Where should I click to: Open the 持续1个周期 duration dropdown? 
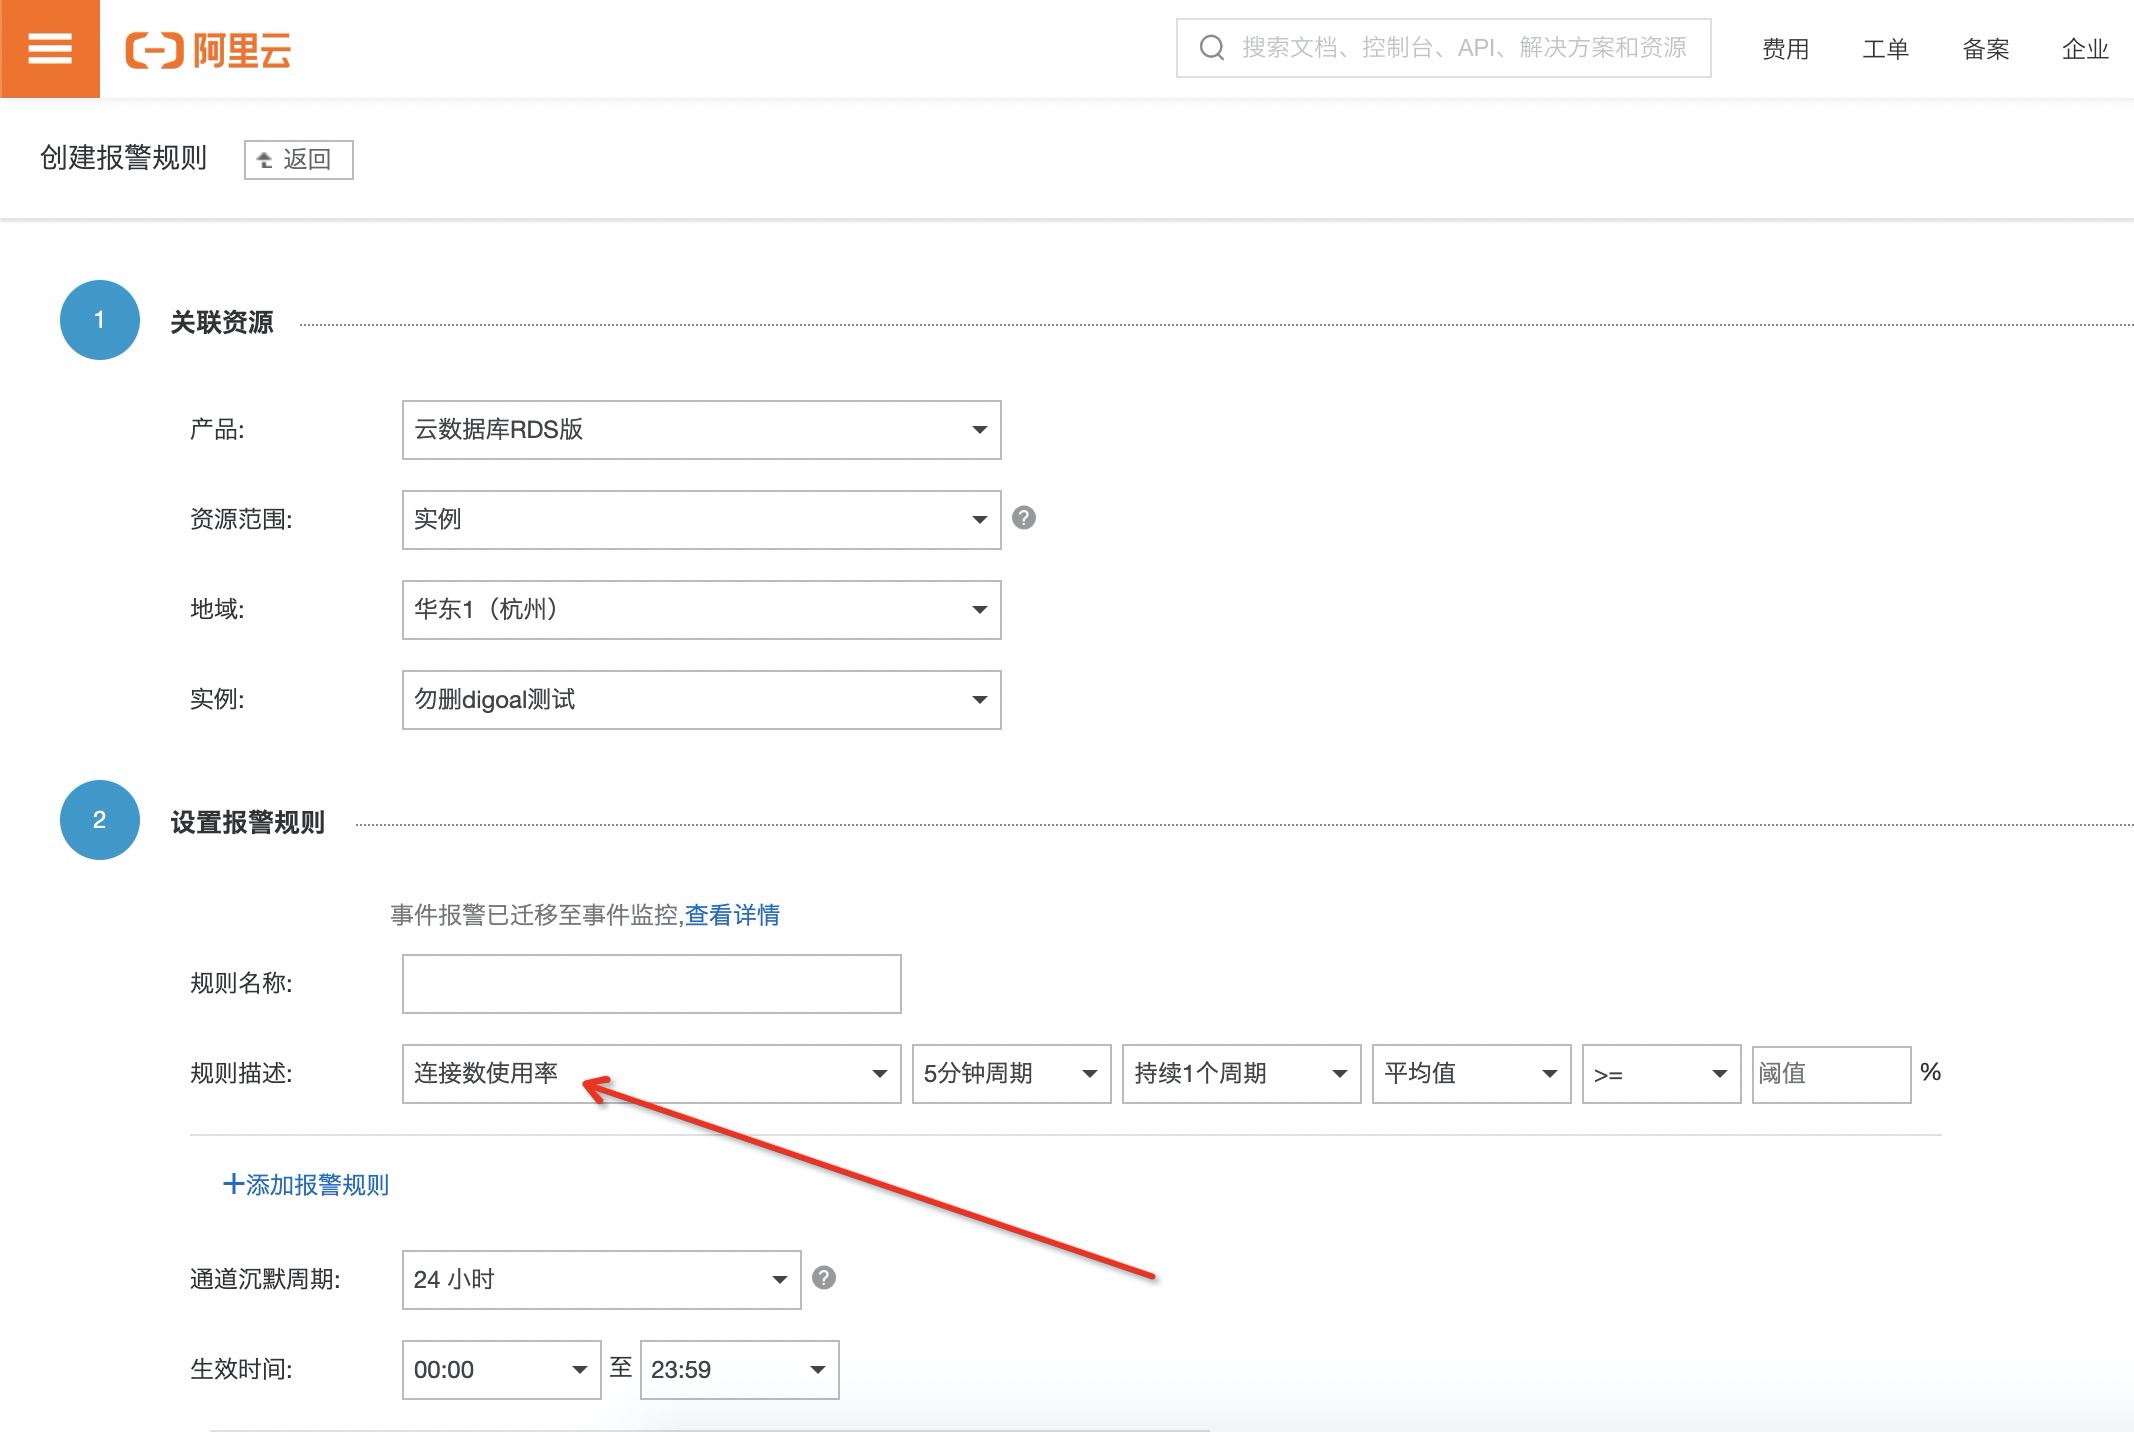click(x=1240, y=1074)
